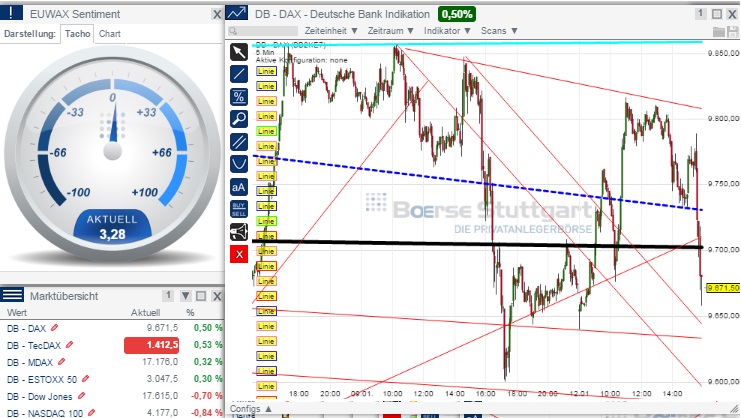Viewport: 741px width, 418px height.
Task: Select the parabola curve tool
Action: point(239,164)
